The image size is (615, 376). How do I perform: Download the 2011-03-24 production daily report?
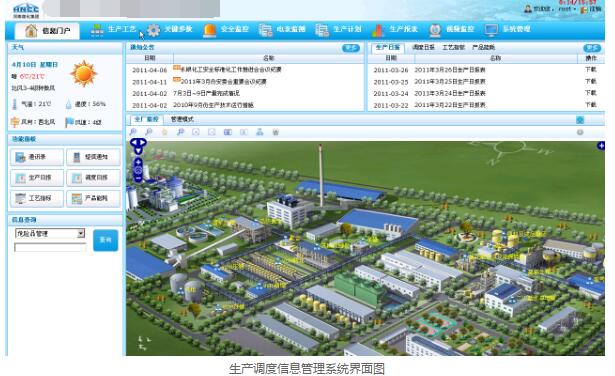(590, 93)
